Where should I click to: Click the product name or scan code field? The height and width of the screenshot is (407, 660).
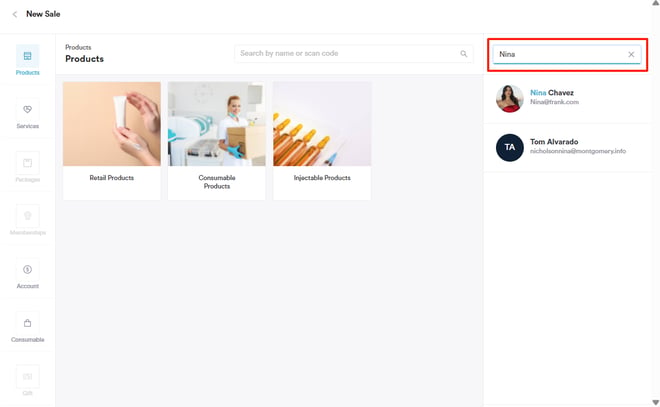[345, 54]
